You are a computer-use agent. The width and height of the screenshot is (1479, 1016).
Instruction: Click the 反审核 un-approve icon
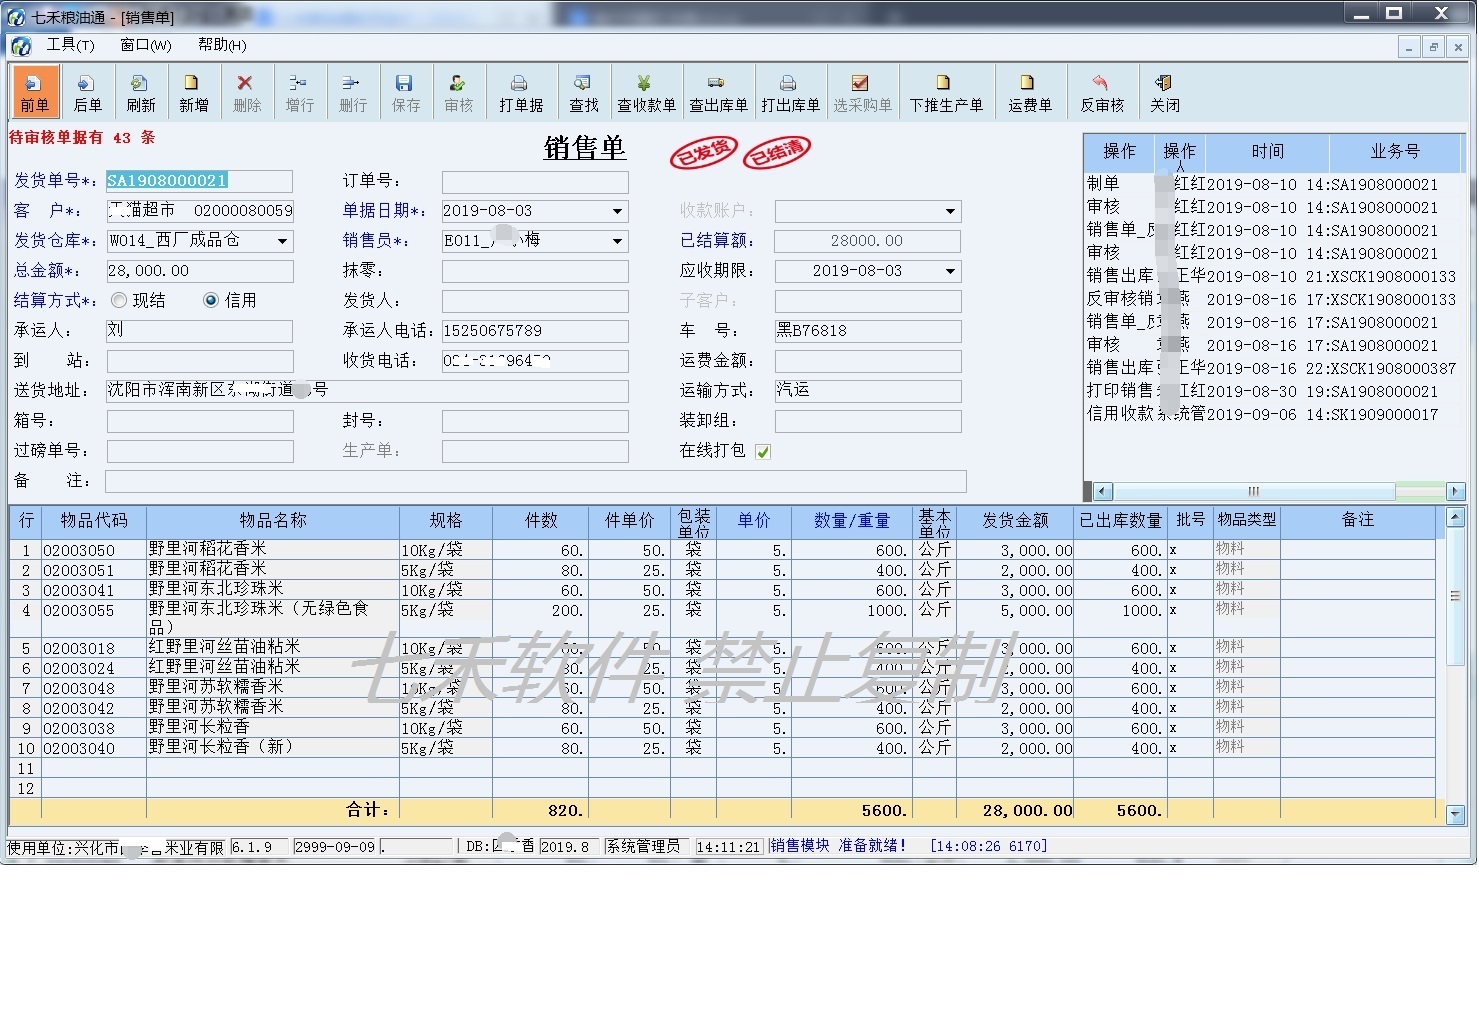tap(1101, 93)
